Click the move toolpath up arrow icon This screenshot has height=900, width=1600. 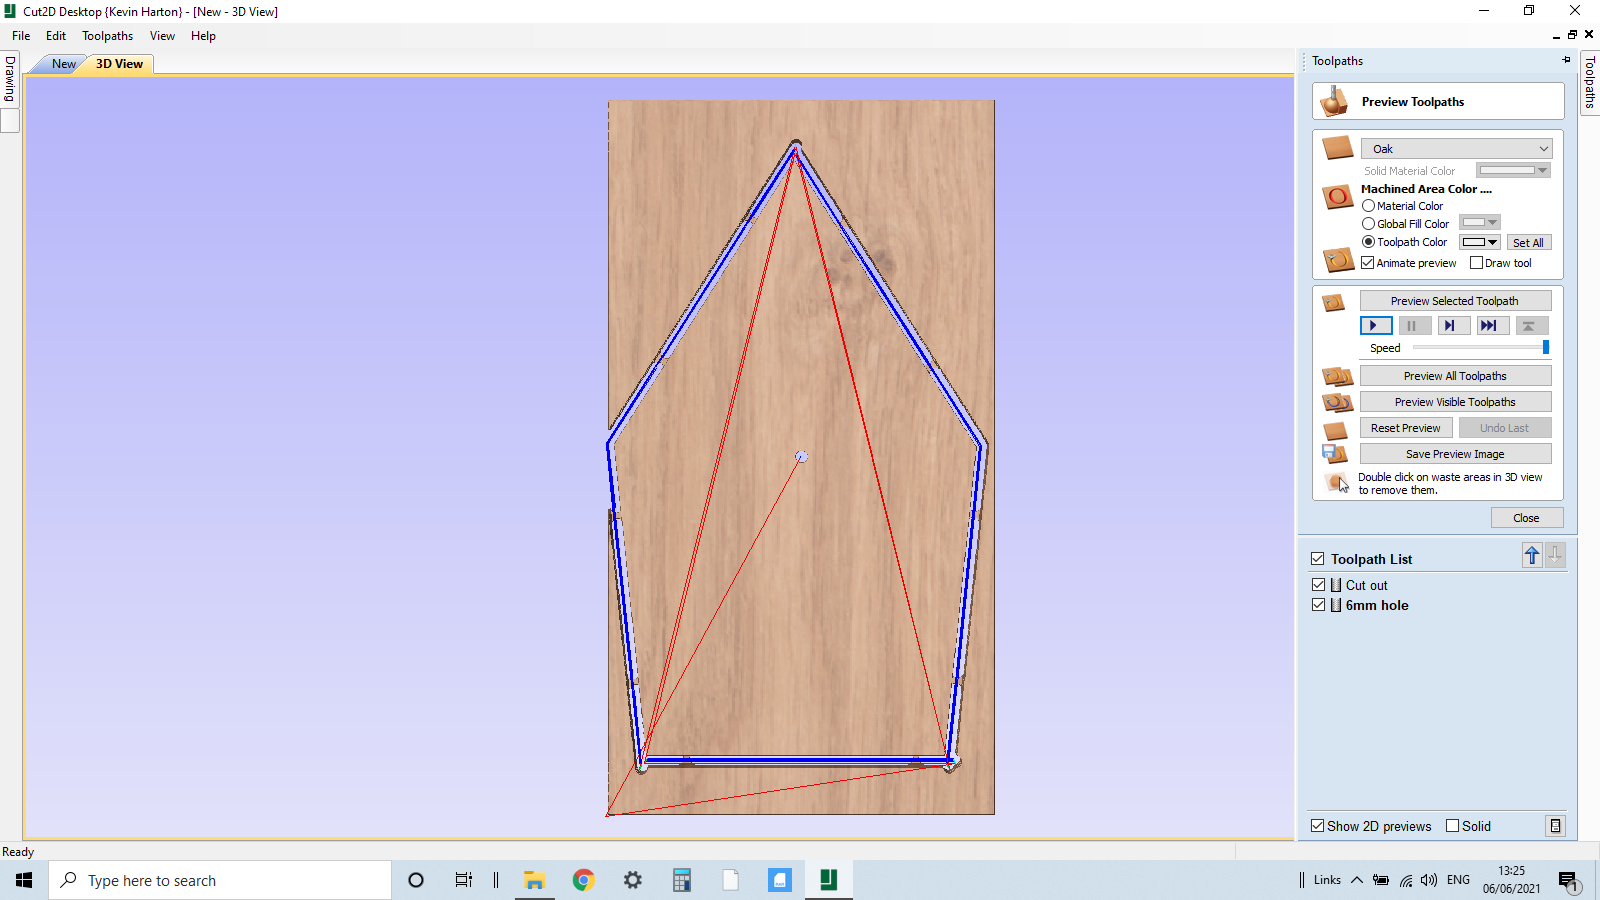tap(1531, 555)
